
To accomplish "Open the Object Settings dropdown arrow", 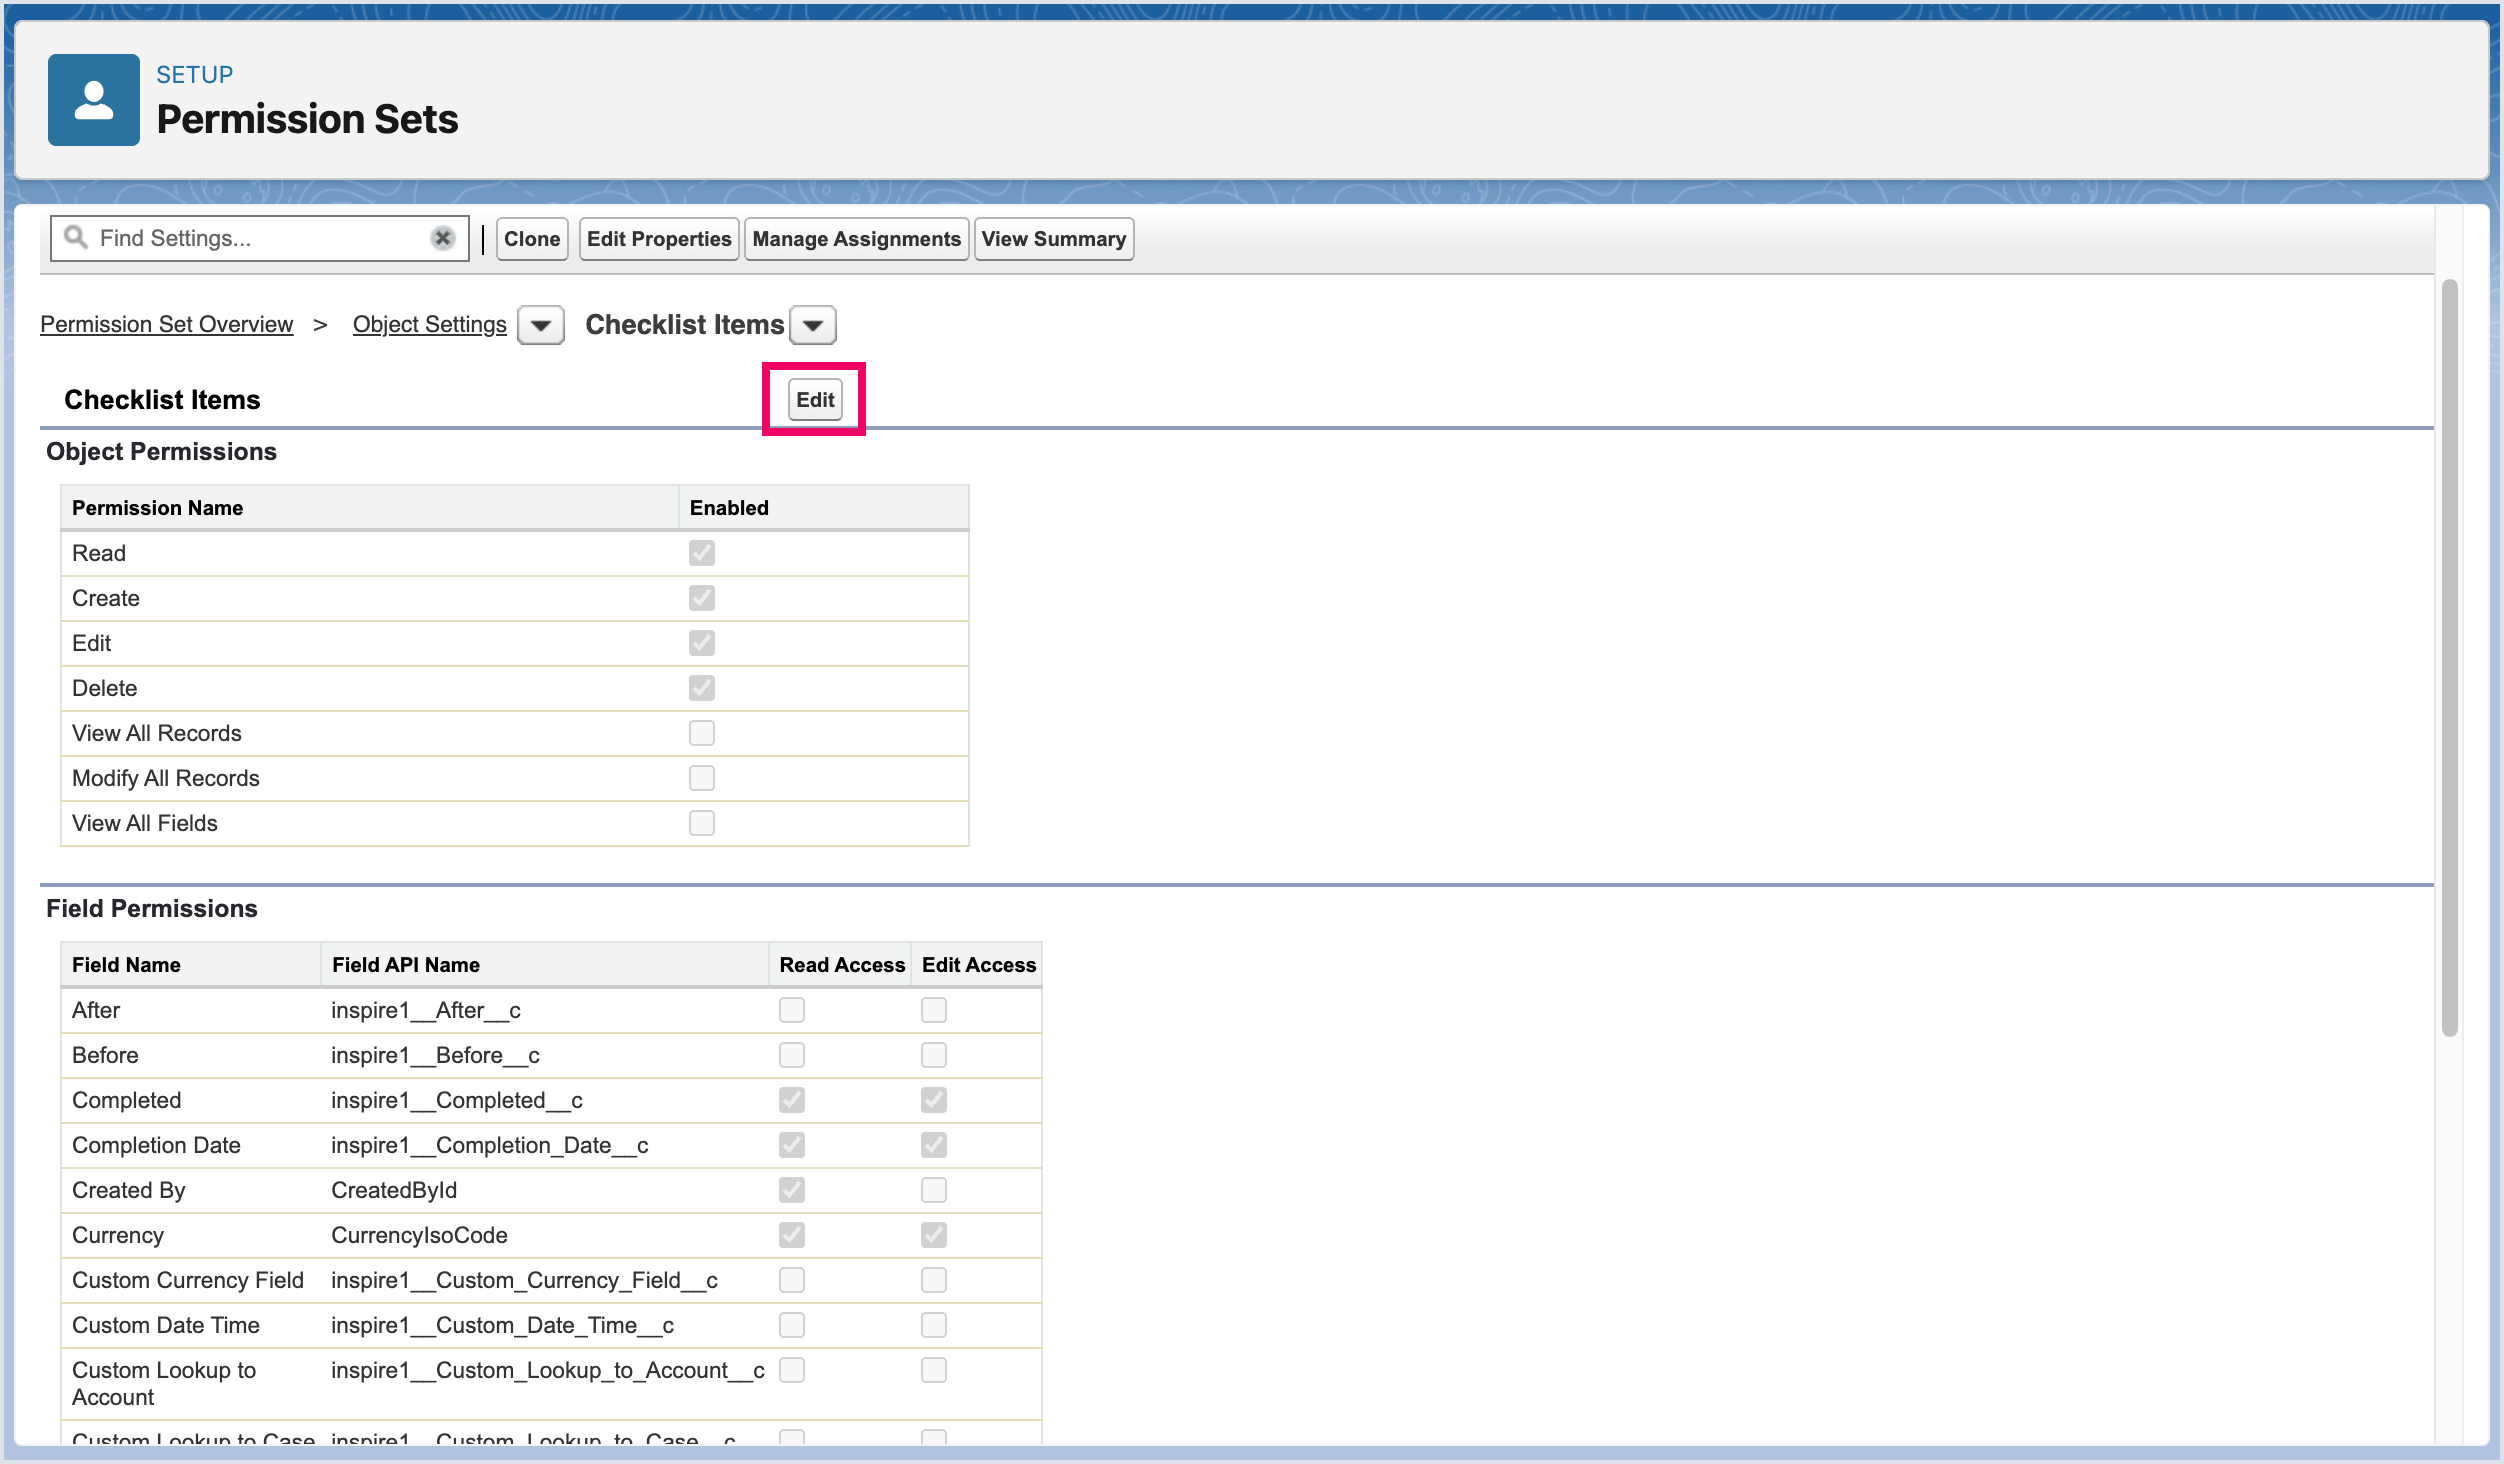I will 540,325.
